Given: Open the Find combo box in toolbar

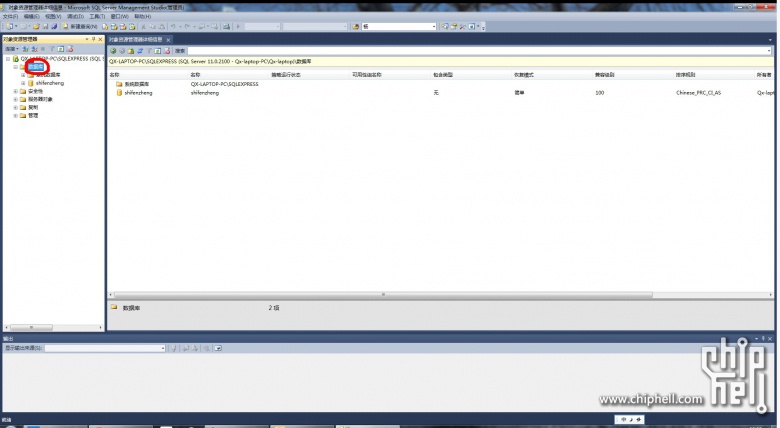Looking at the screenshot, I should pyautogui.click(x=399, y=26).
